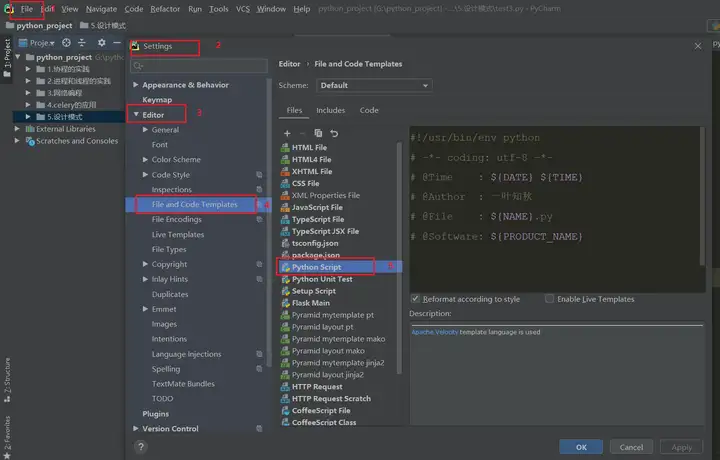Open the File menu
The width and height of the screenshot is (720, 460).
click(x=27, y=9)
